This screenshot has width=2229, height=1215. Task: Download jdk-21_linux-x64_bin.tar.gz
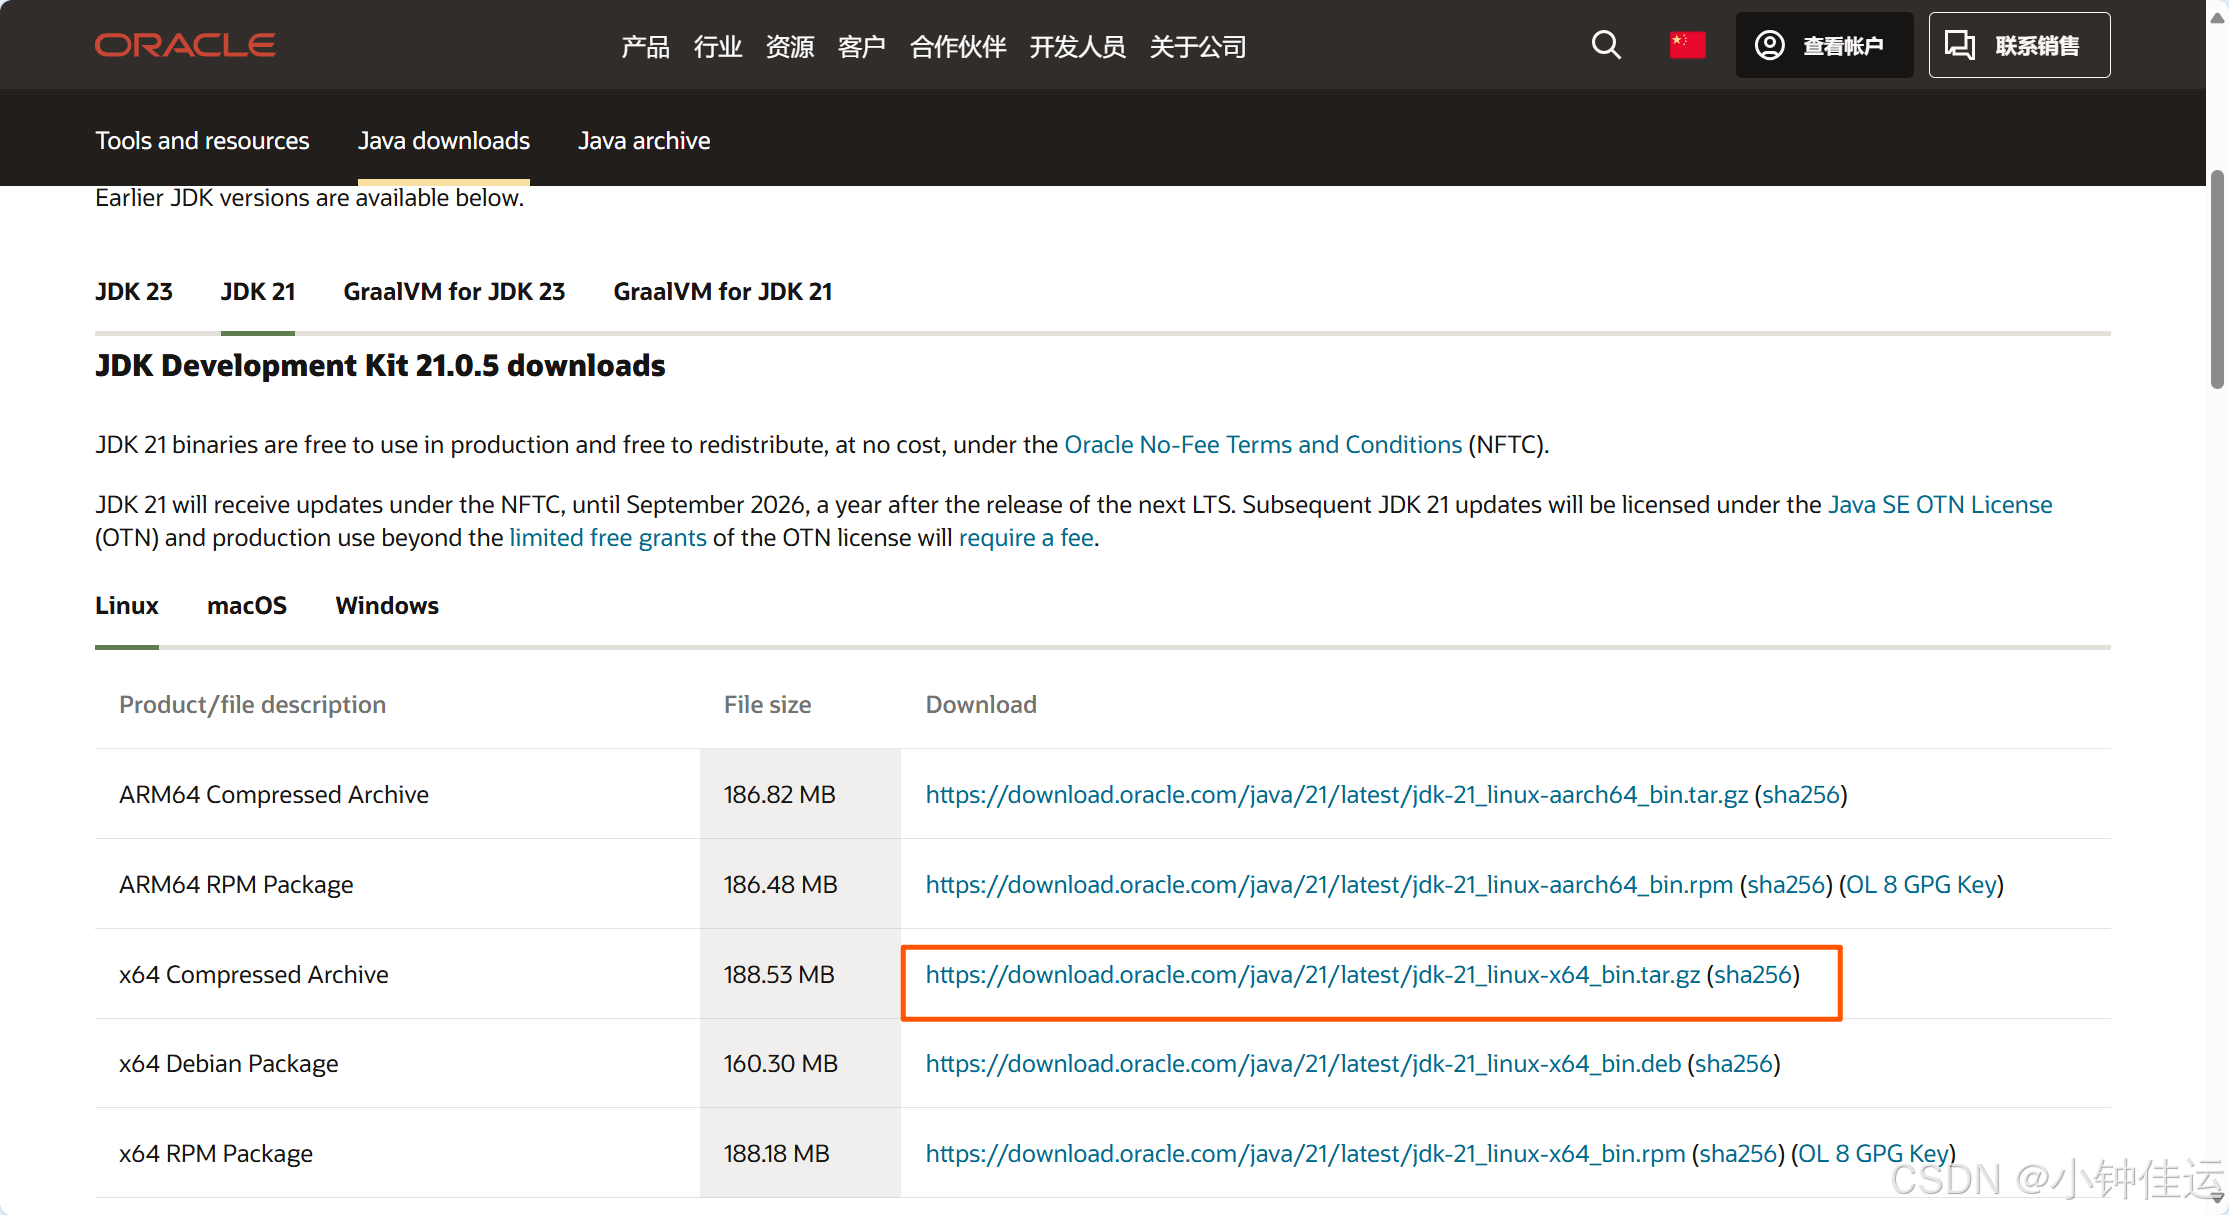tap(1312, 974)
